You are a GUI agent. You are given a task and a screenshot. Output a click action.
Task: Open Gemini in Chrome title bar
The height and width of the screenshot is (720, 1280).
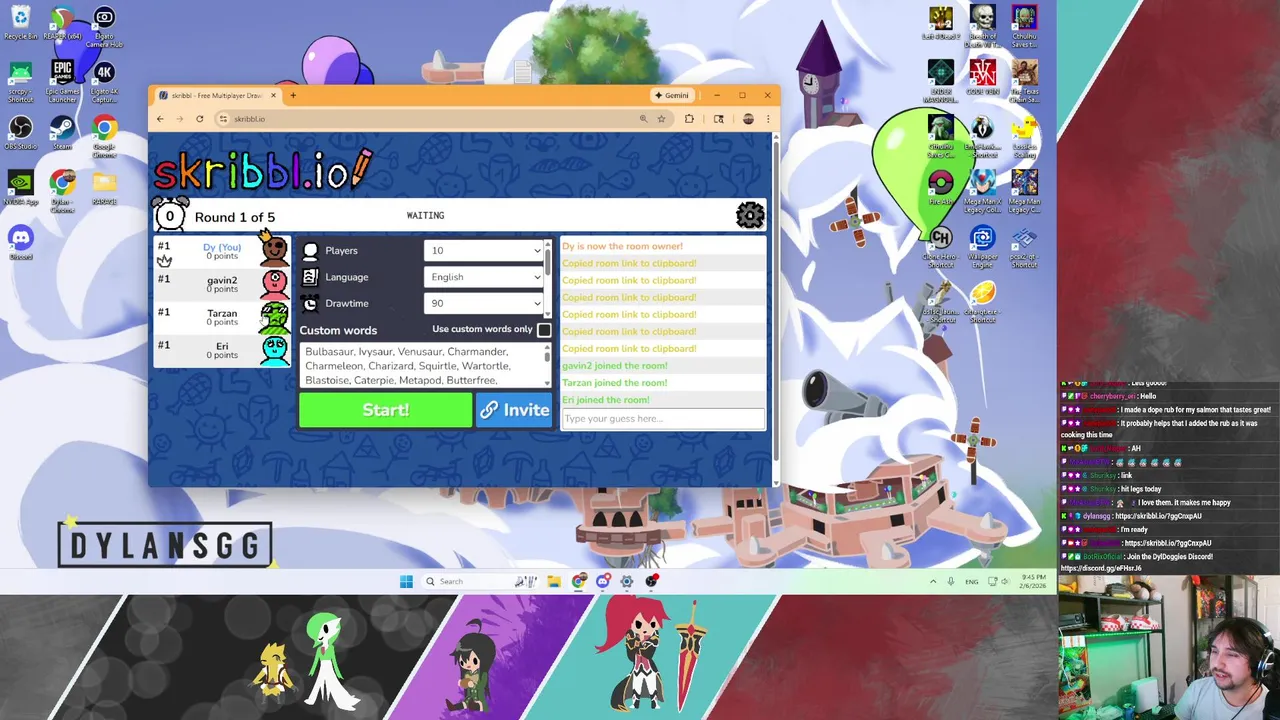(671, 95)
